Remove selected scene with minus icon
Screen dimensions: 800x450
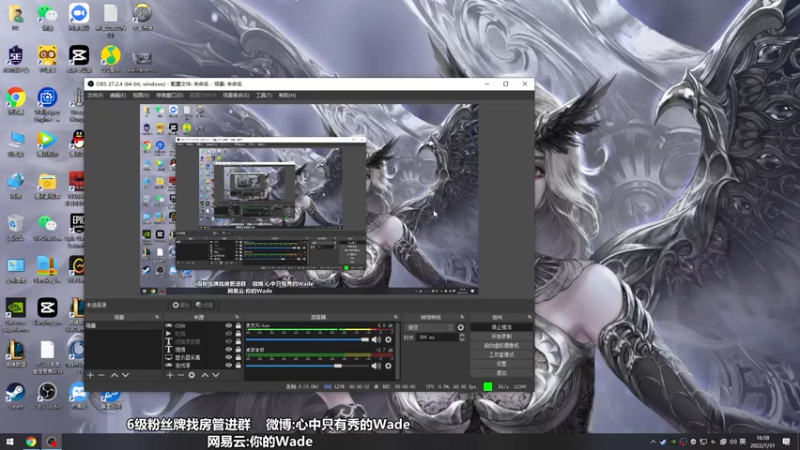pos(101,375)
